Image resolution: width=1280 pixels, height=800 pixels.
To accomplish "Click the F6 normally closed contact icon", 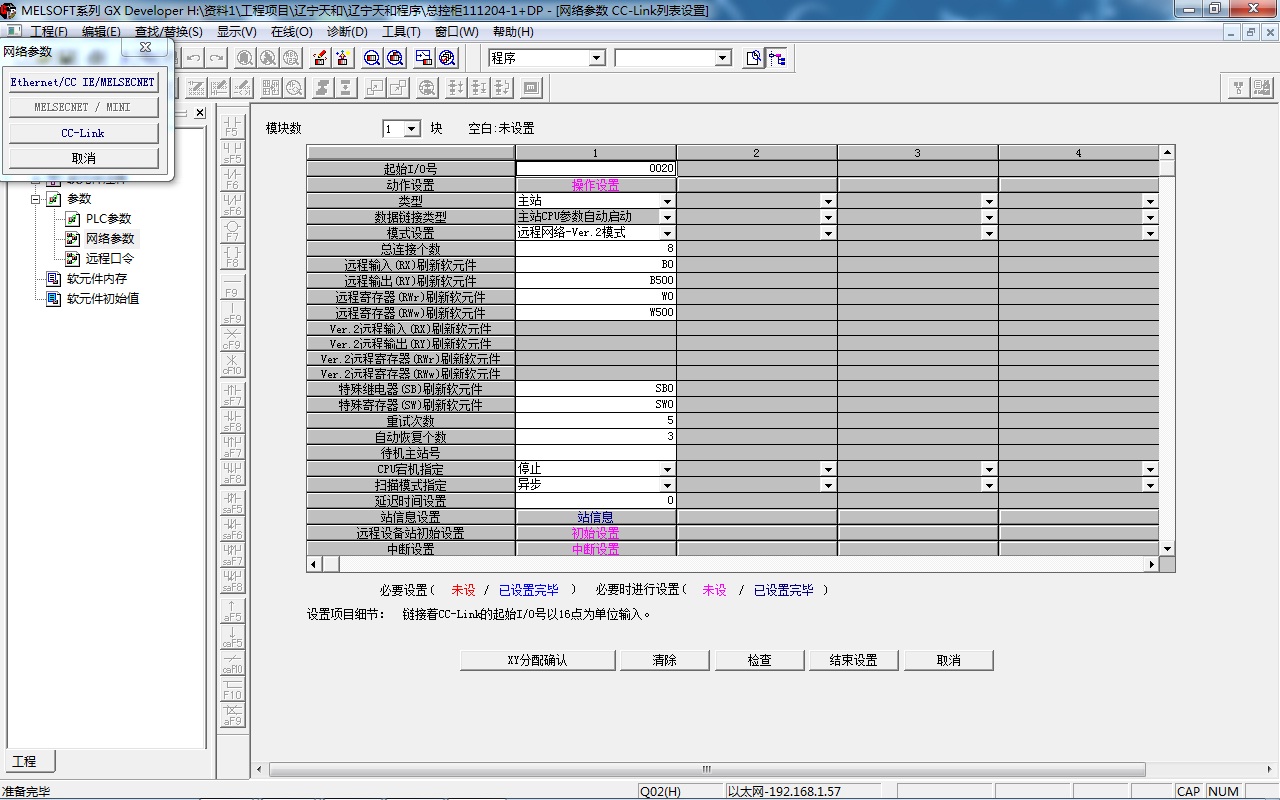I will click(x=232, y=179).
